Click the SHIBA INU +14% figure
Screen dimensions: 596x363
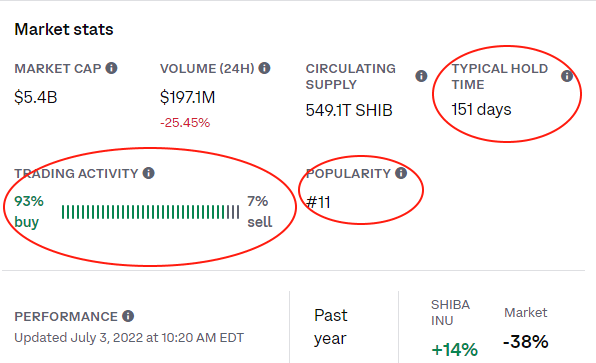[455, 350]
